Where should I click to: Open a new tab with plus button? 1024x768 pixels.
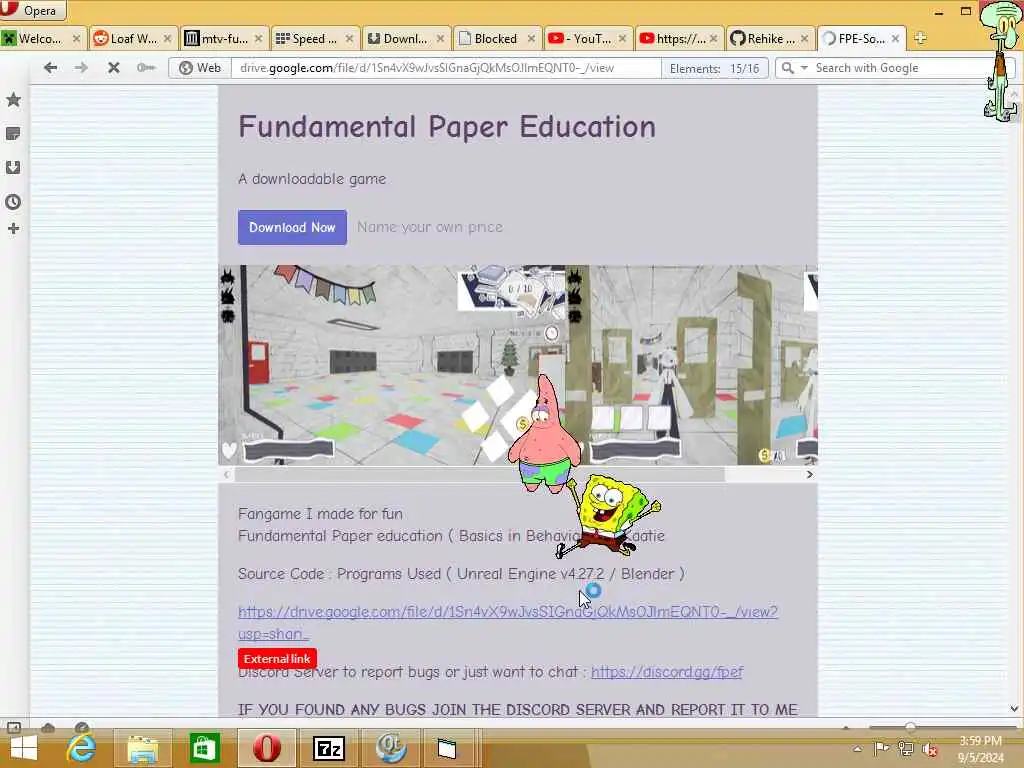point(920,38)
